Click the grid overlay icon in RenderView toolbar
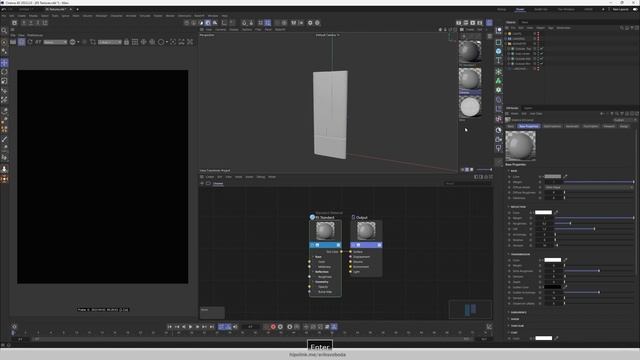 (x=135, y=42)
